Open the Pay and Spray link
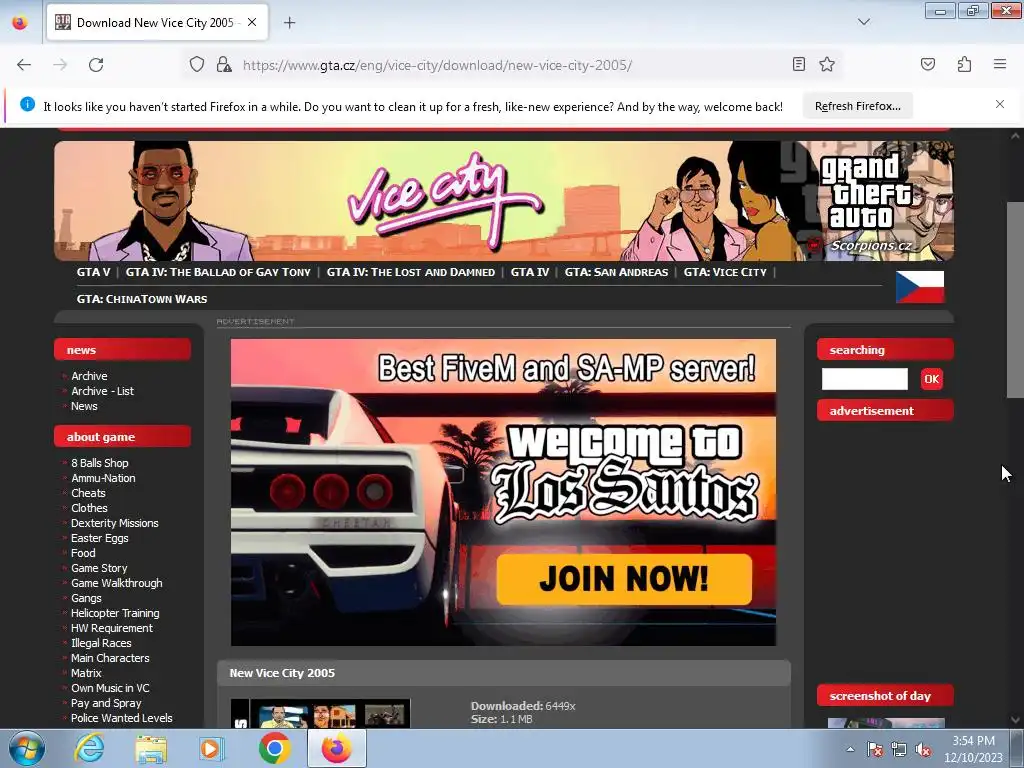Image resolution: width=1024 pixels, height=768 pixels. (x=106, y=703)
